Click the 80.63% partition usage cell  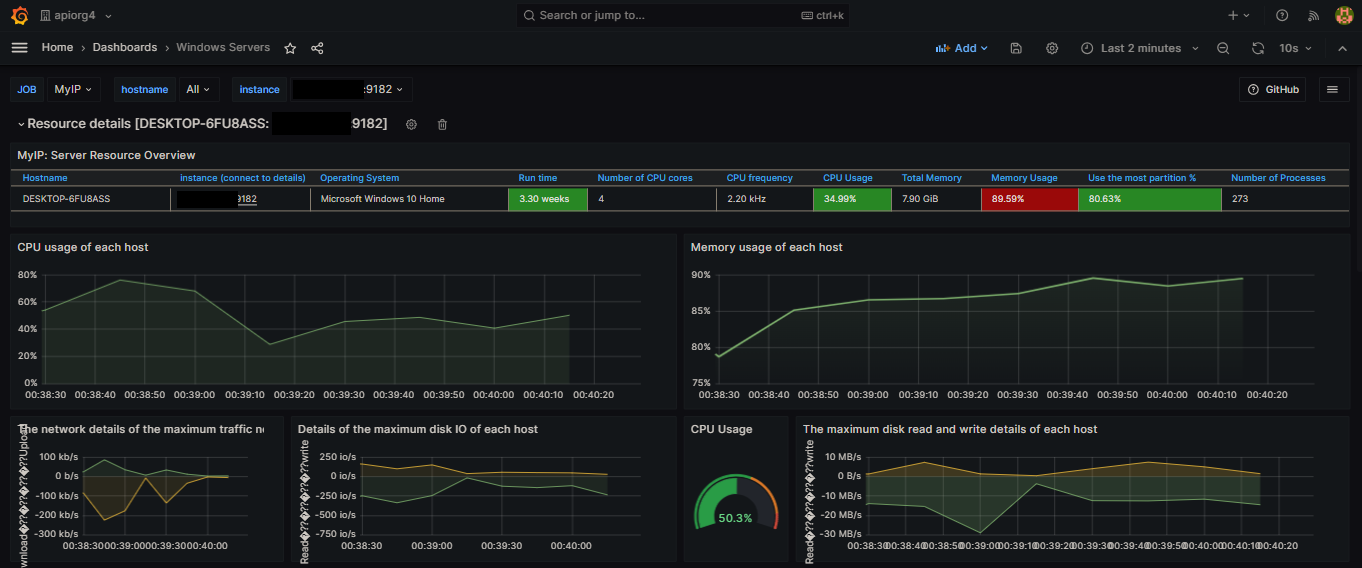(x=1150, y=199)
